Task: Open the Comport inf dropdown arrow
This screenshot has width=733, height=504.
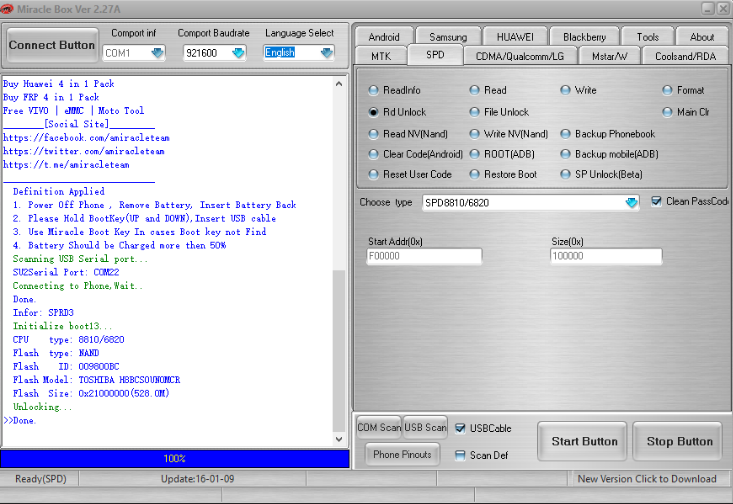Action: (x=158, y=53)
